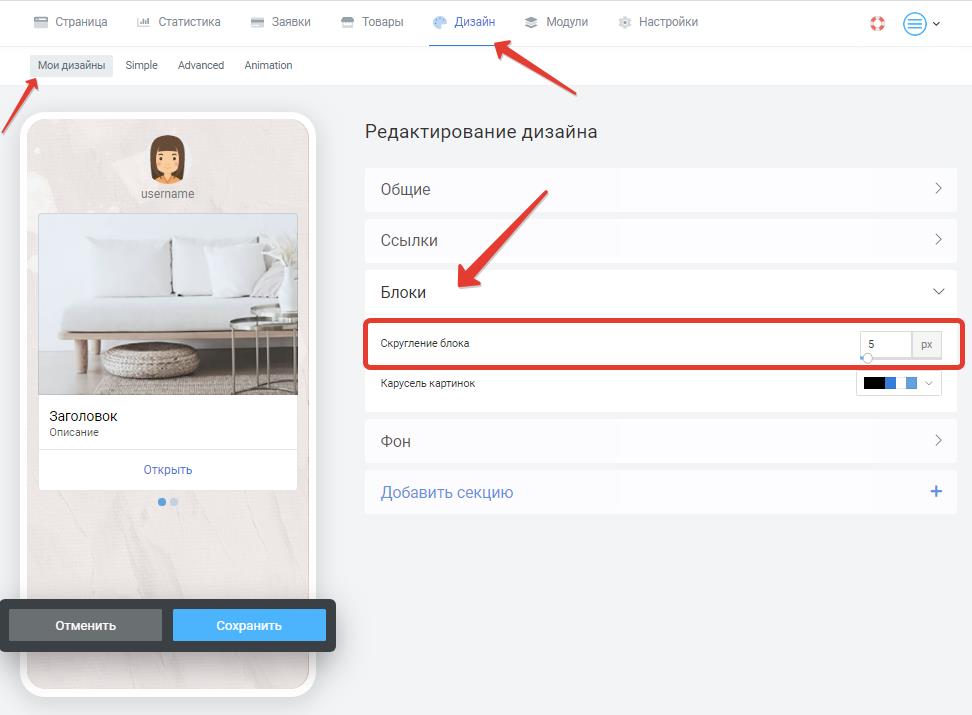
Task: Switch to the Animation designs sub-tab
Action: pos(268,65)
